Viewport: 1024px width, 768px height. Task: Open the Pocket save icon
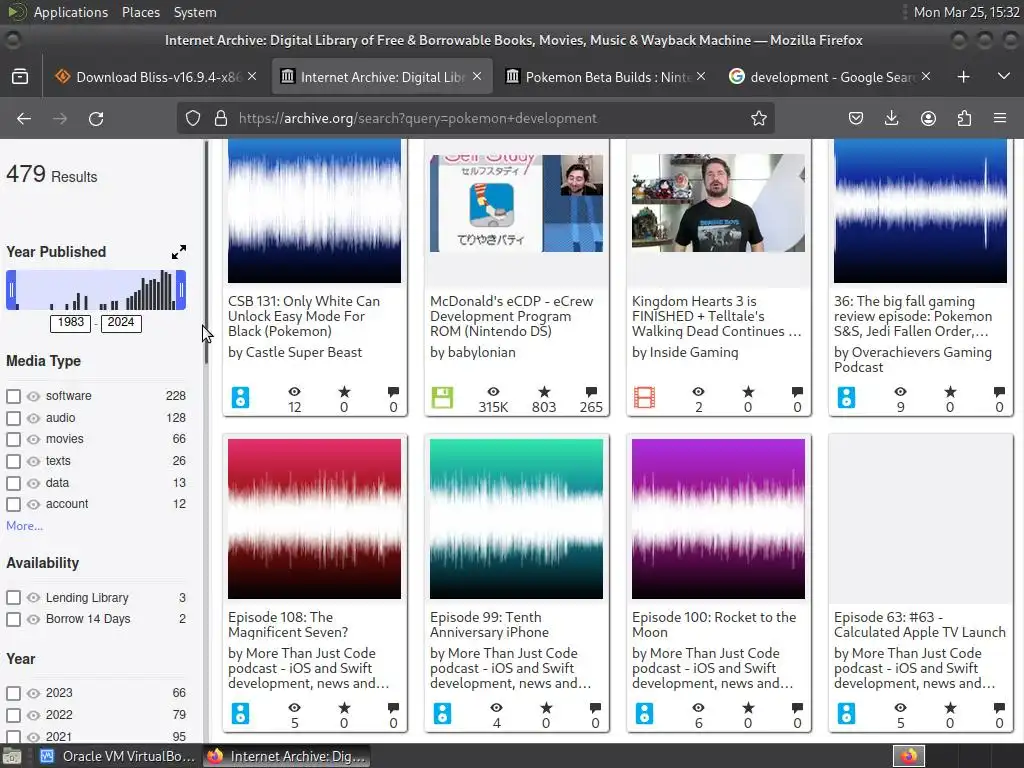pyautogui.click(x=856, y=118)
